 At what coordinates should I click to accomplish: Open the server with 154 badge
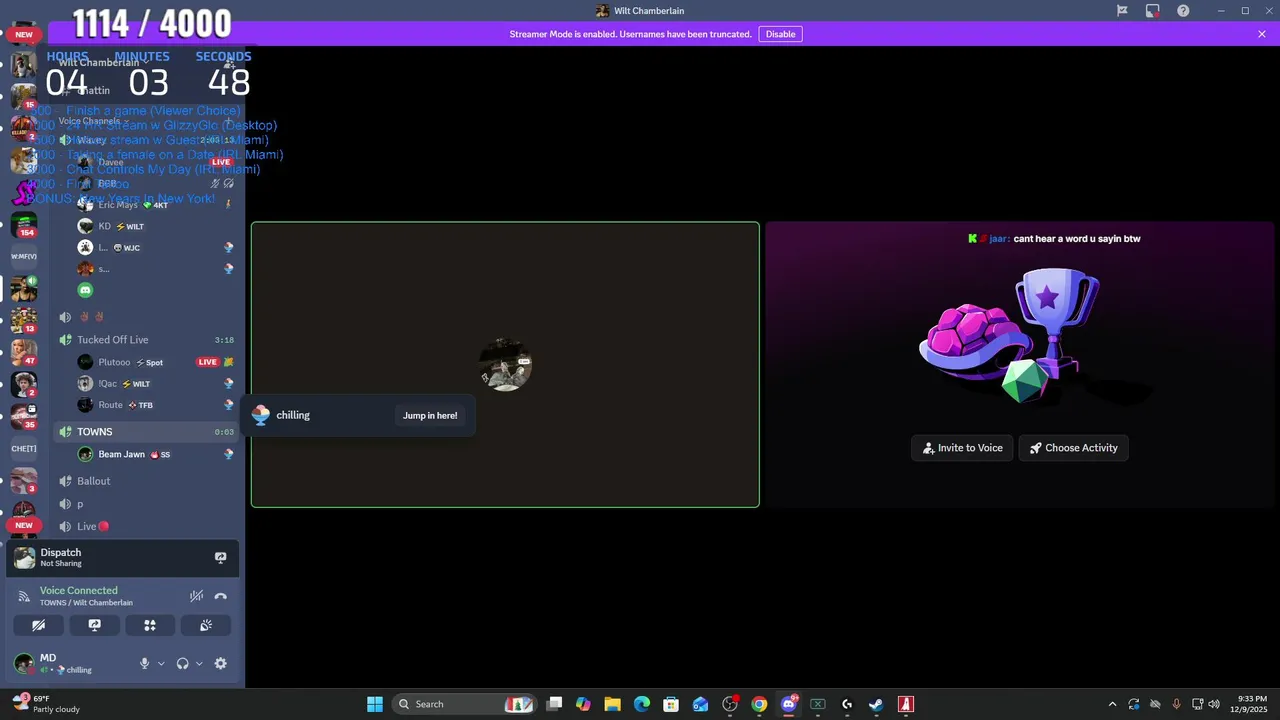coord(24,224)
